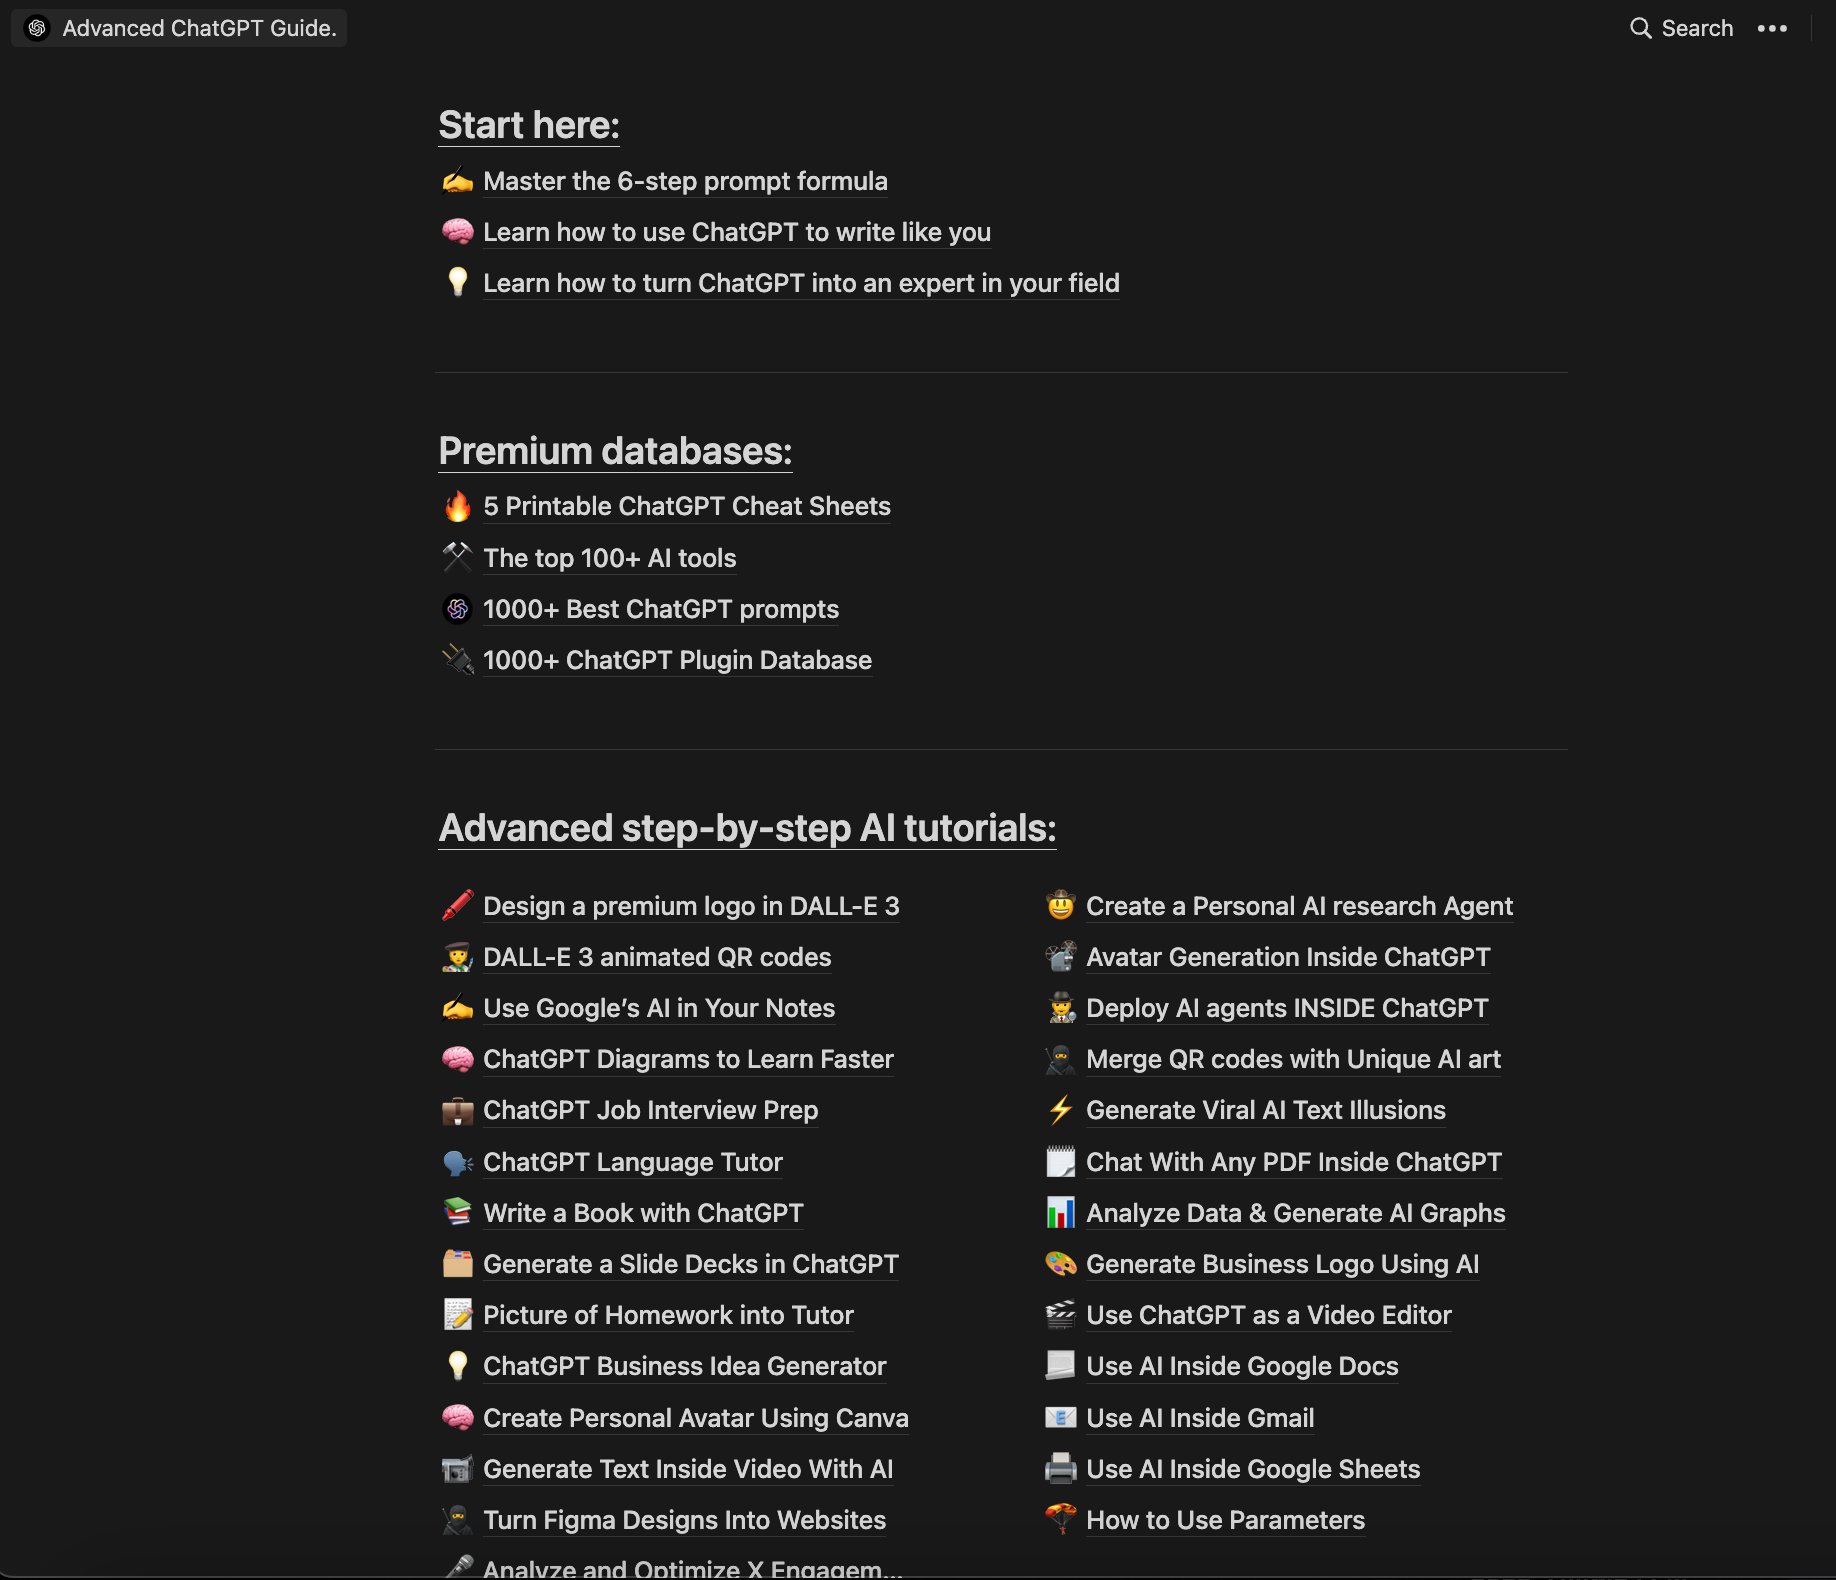Screen dimensions: 1836x1580
Task: Click the clapperboard icon beside Video Editor
Action: coord(1061,1315)
